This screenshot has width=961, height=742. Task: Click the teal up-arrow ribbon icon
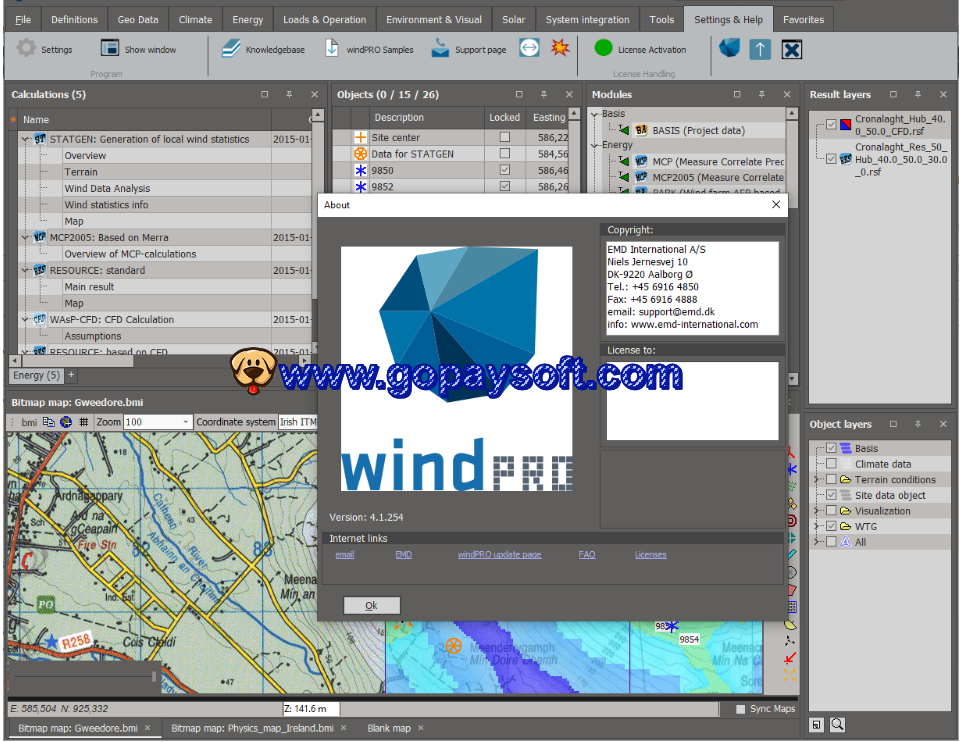(760, 49)
